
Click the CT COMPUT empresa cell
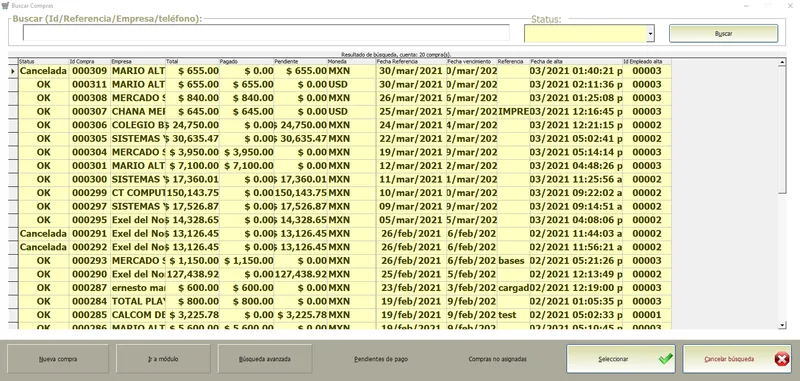138,193
